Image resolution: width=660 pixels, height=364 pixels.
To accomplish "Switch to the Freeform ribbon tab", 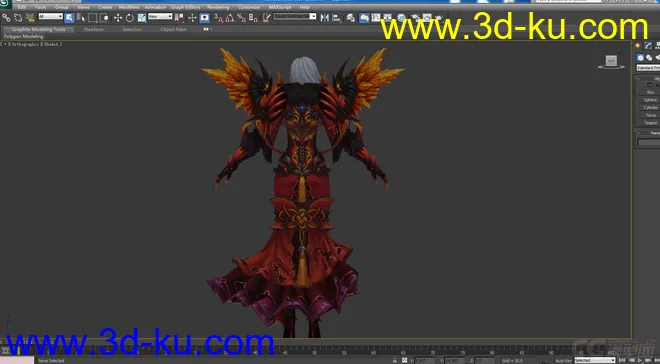I will tap(93, 29).
